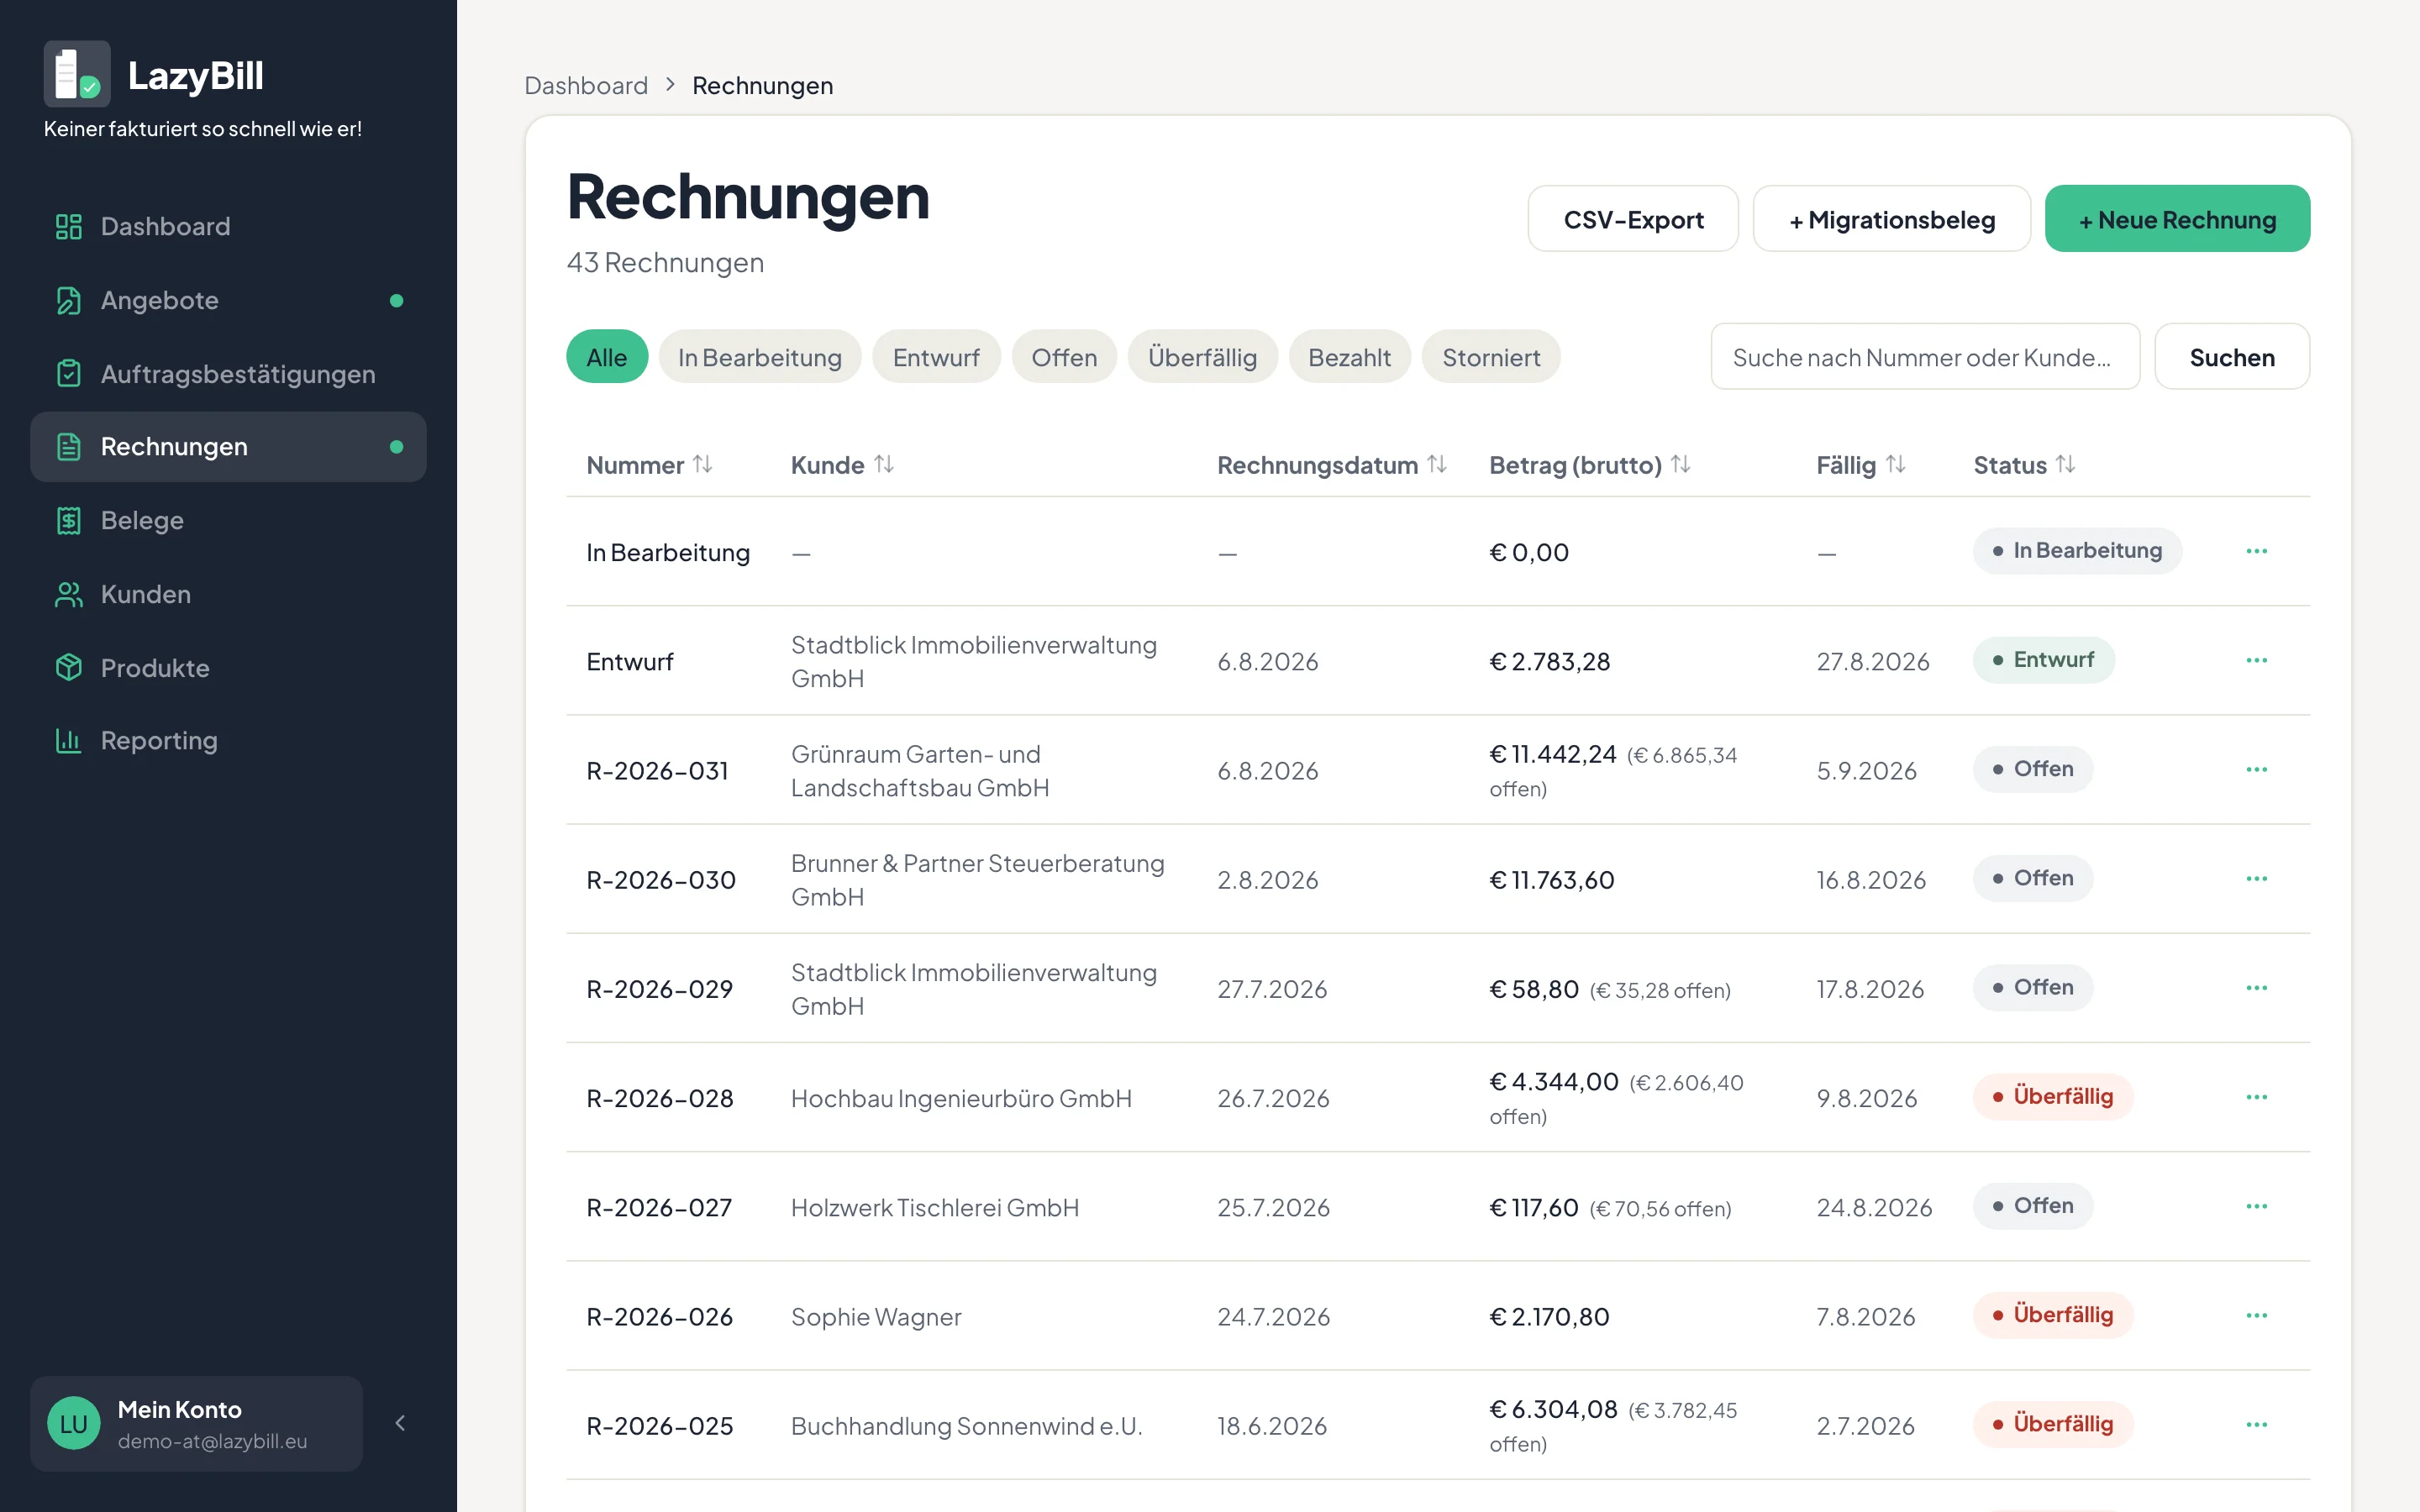
Task: Show Bezahlt invoices
Action: point(1349,357)
